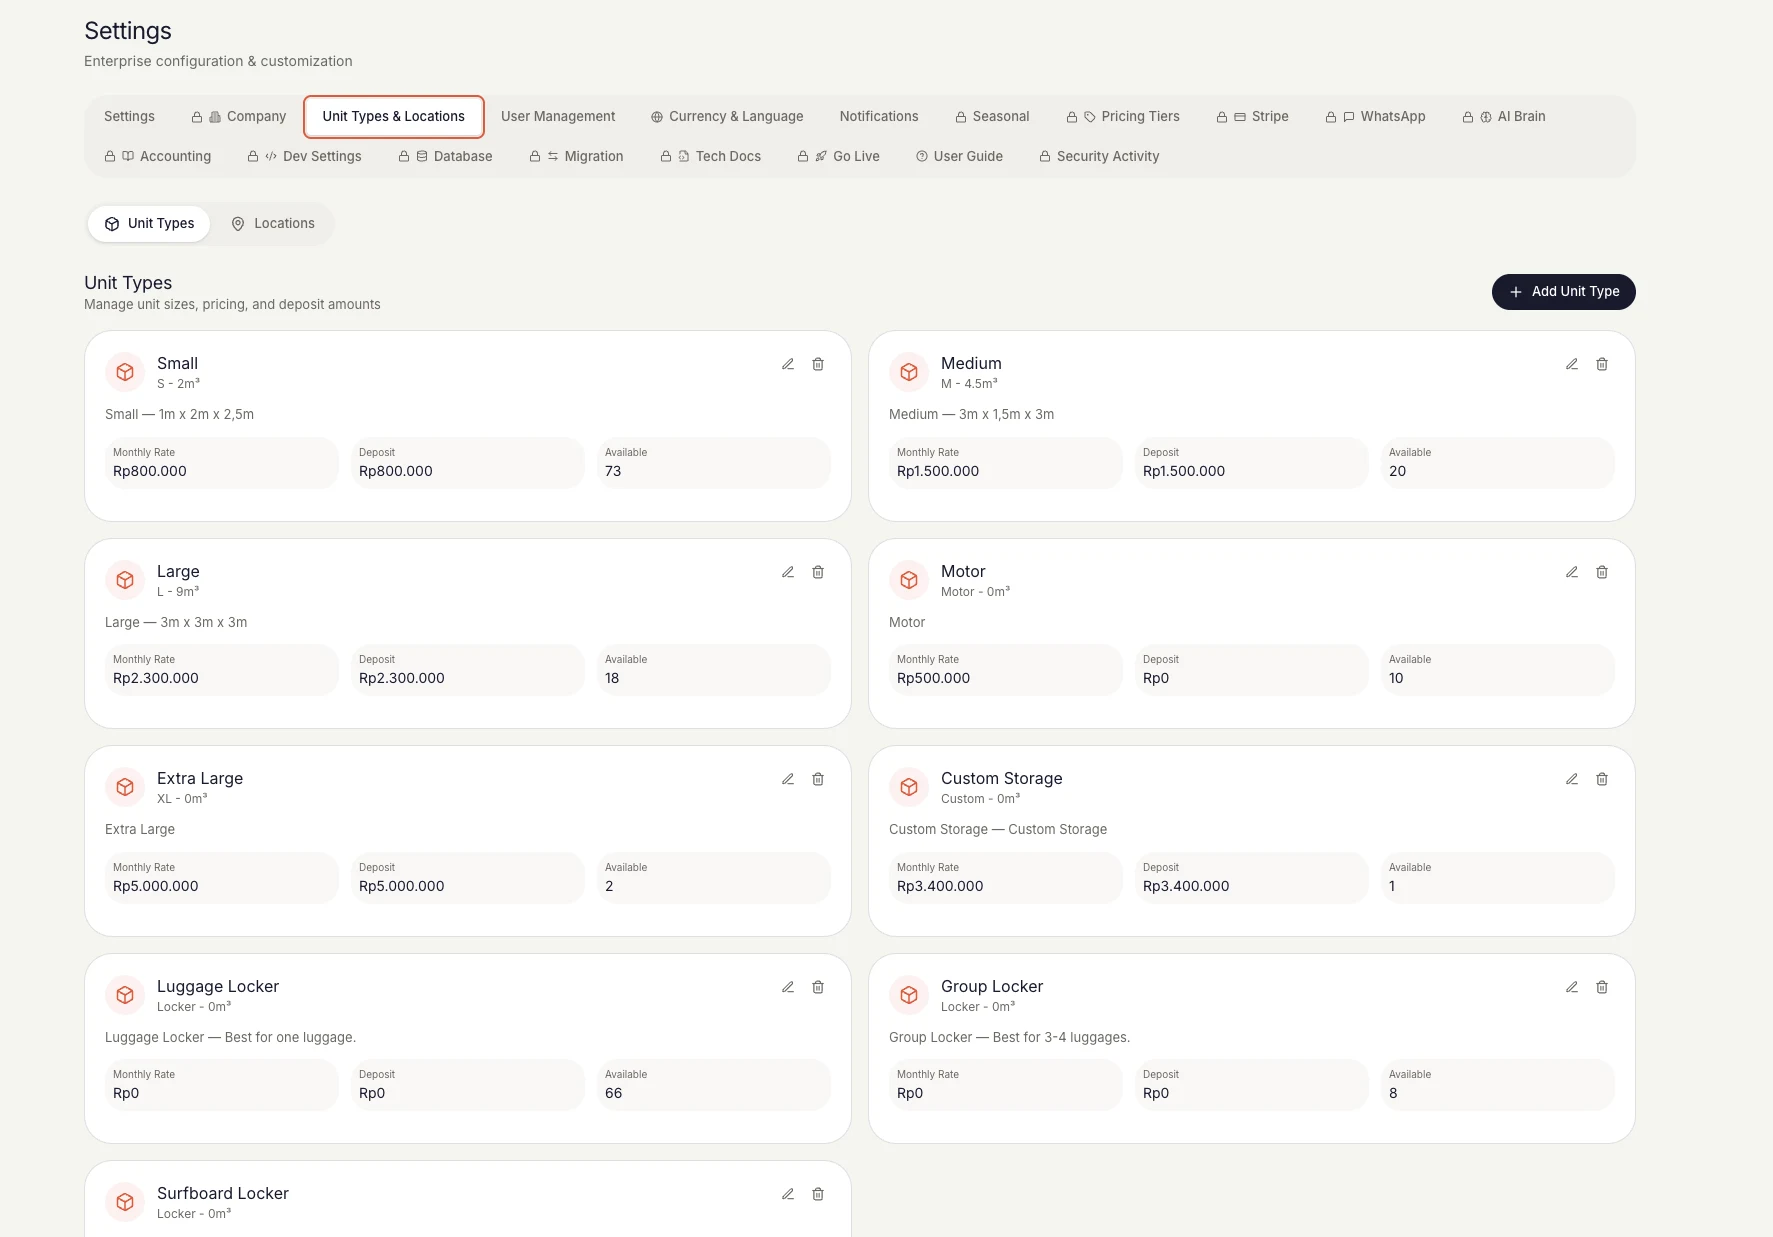This screenshot has width=1773, height=1237.
Task: Open the Migration tab
Action: (576, 157)
